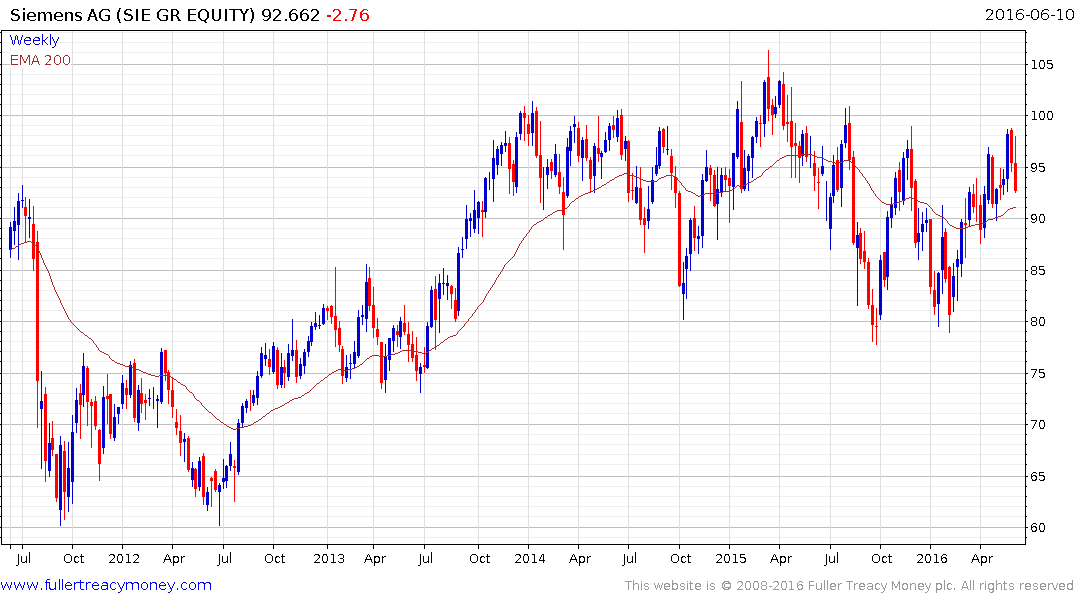Click the 95 price axis label
The image size is (1075, 600).
click(x=1038, y=167)
